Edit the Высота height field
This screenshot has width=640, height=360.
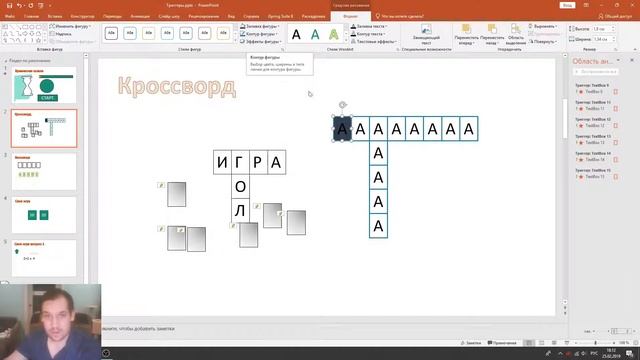[604, 29]
